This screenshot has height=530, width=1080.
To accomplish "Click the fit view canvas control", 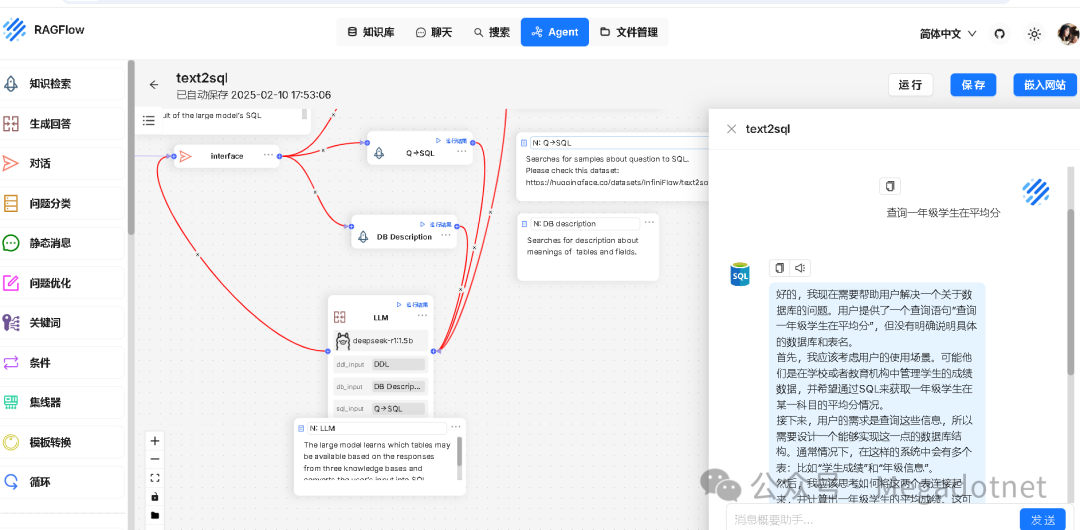I will [155, 478].
